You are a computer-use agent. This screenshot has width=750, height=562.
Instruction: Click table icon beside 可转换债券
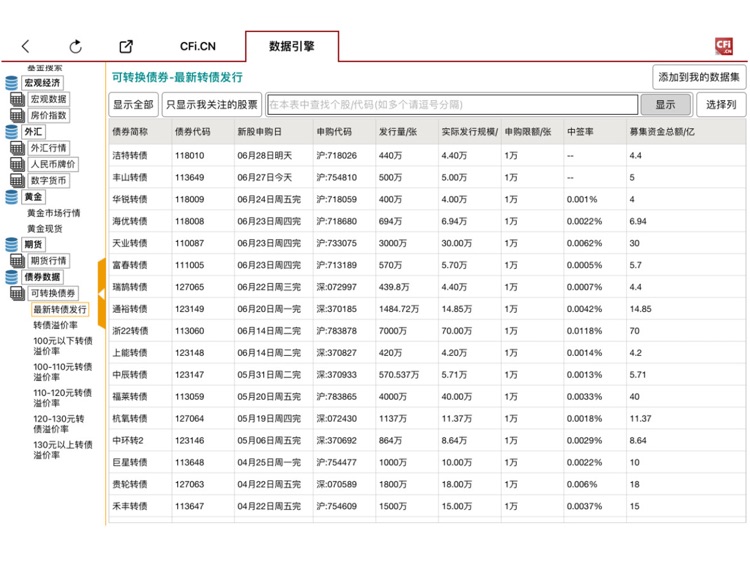(x=17, y=293)
